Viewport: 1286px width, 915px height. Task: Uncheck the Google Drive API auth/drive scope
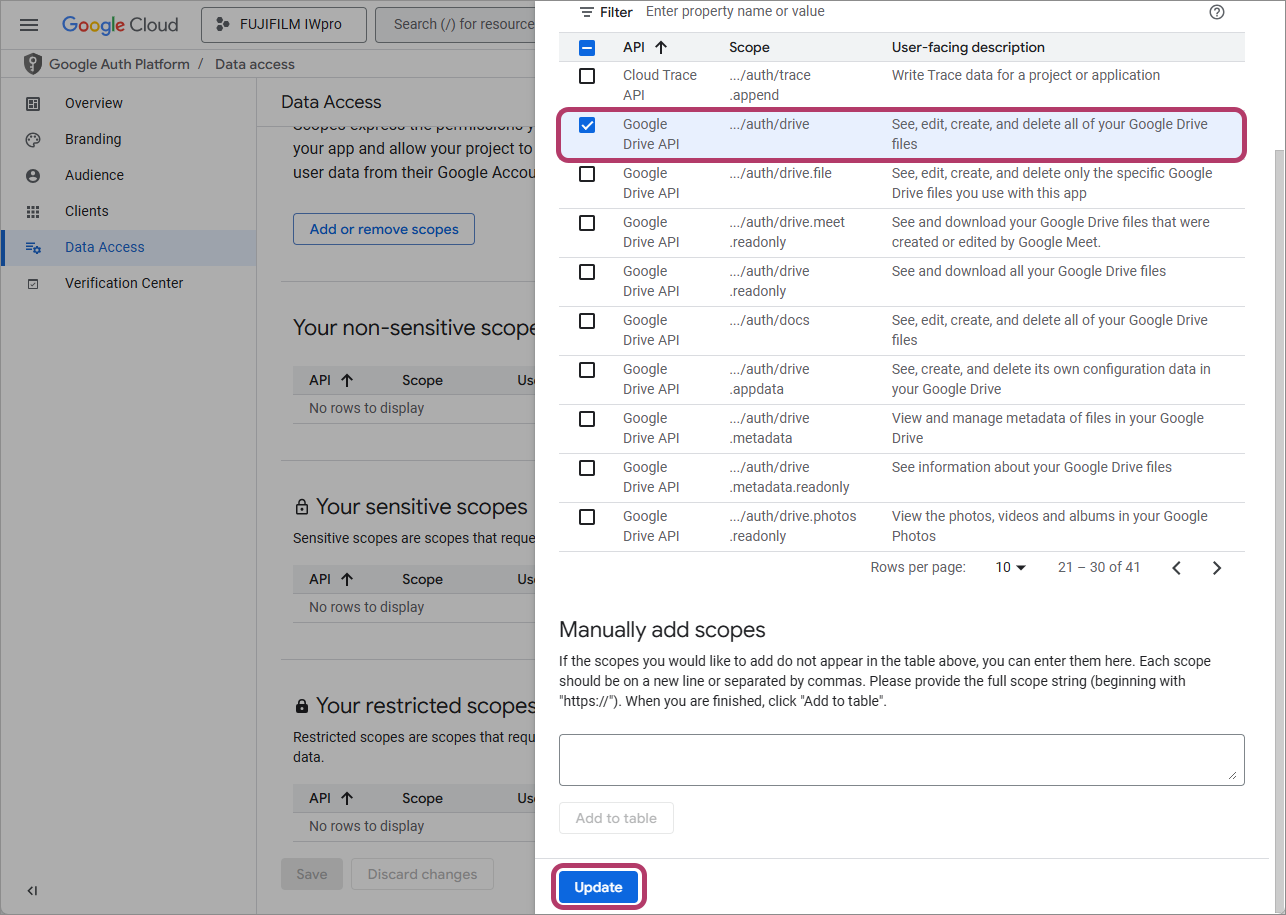(x=587, y=125)
